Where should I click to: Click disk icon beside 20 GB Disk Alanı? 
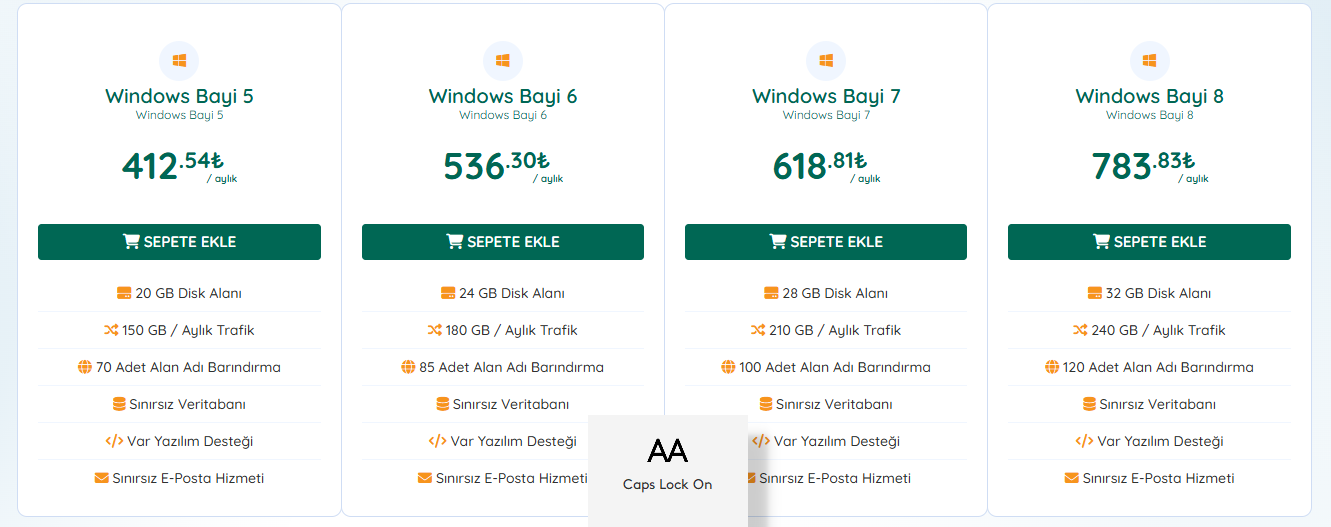(124, 293)
